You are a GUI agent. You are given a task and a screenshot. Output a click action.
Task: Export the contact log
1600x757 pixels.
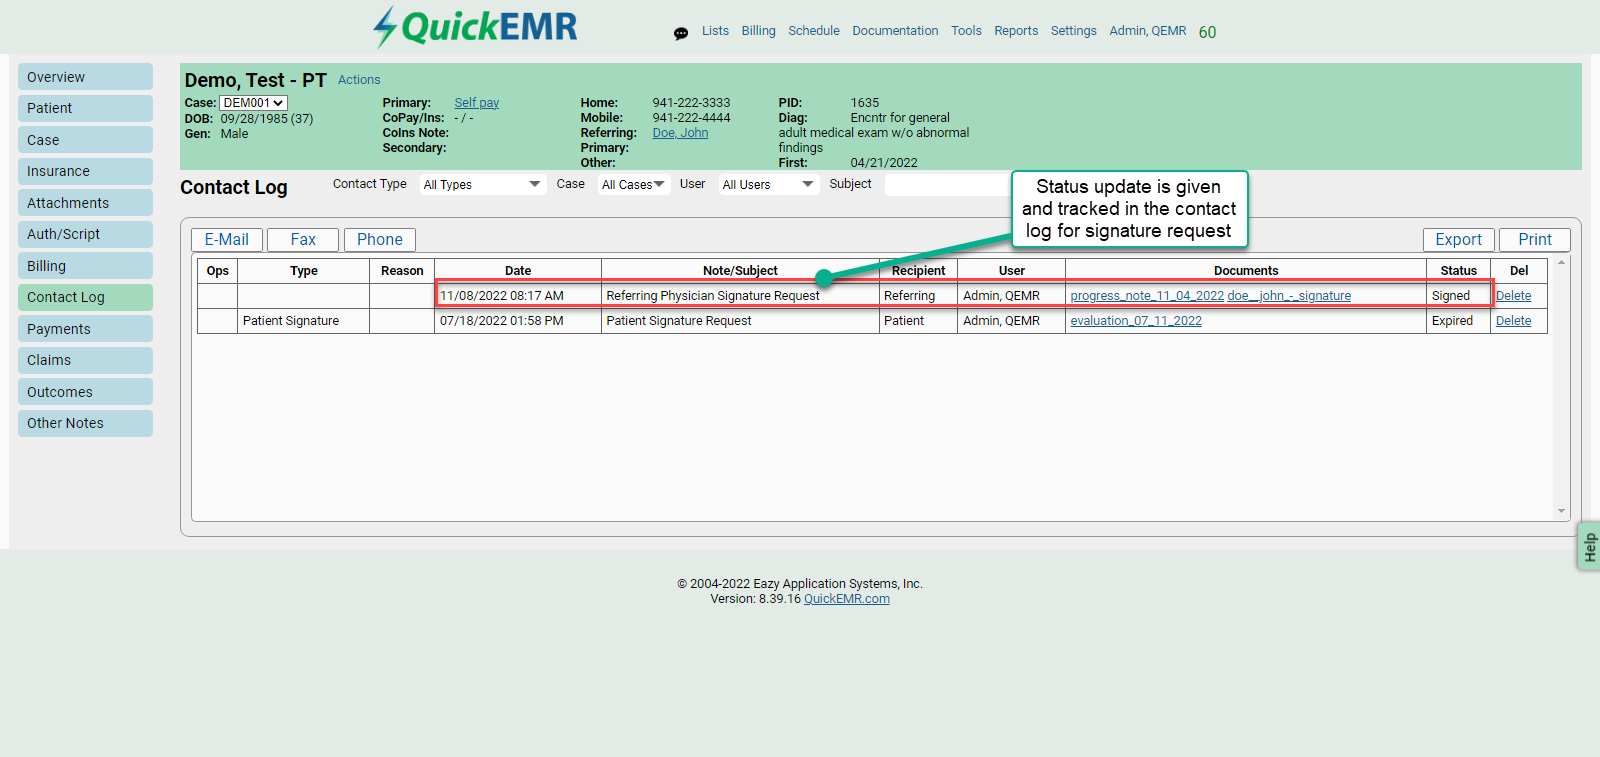tap(1459, 240)
